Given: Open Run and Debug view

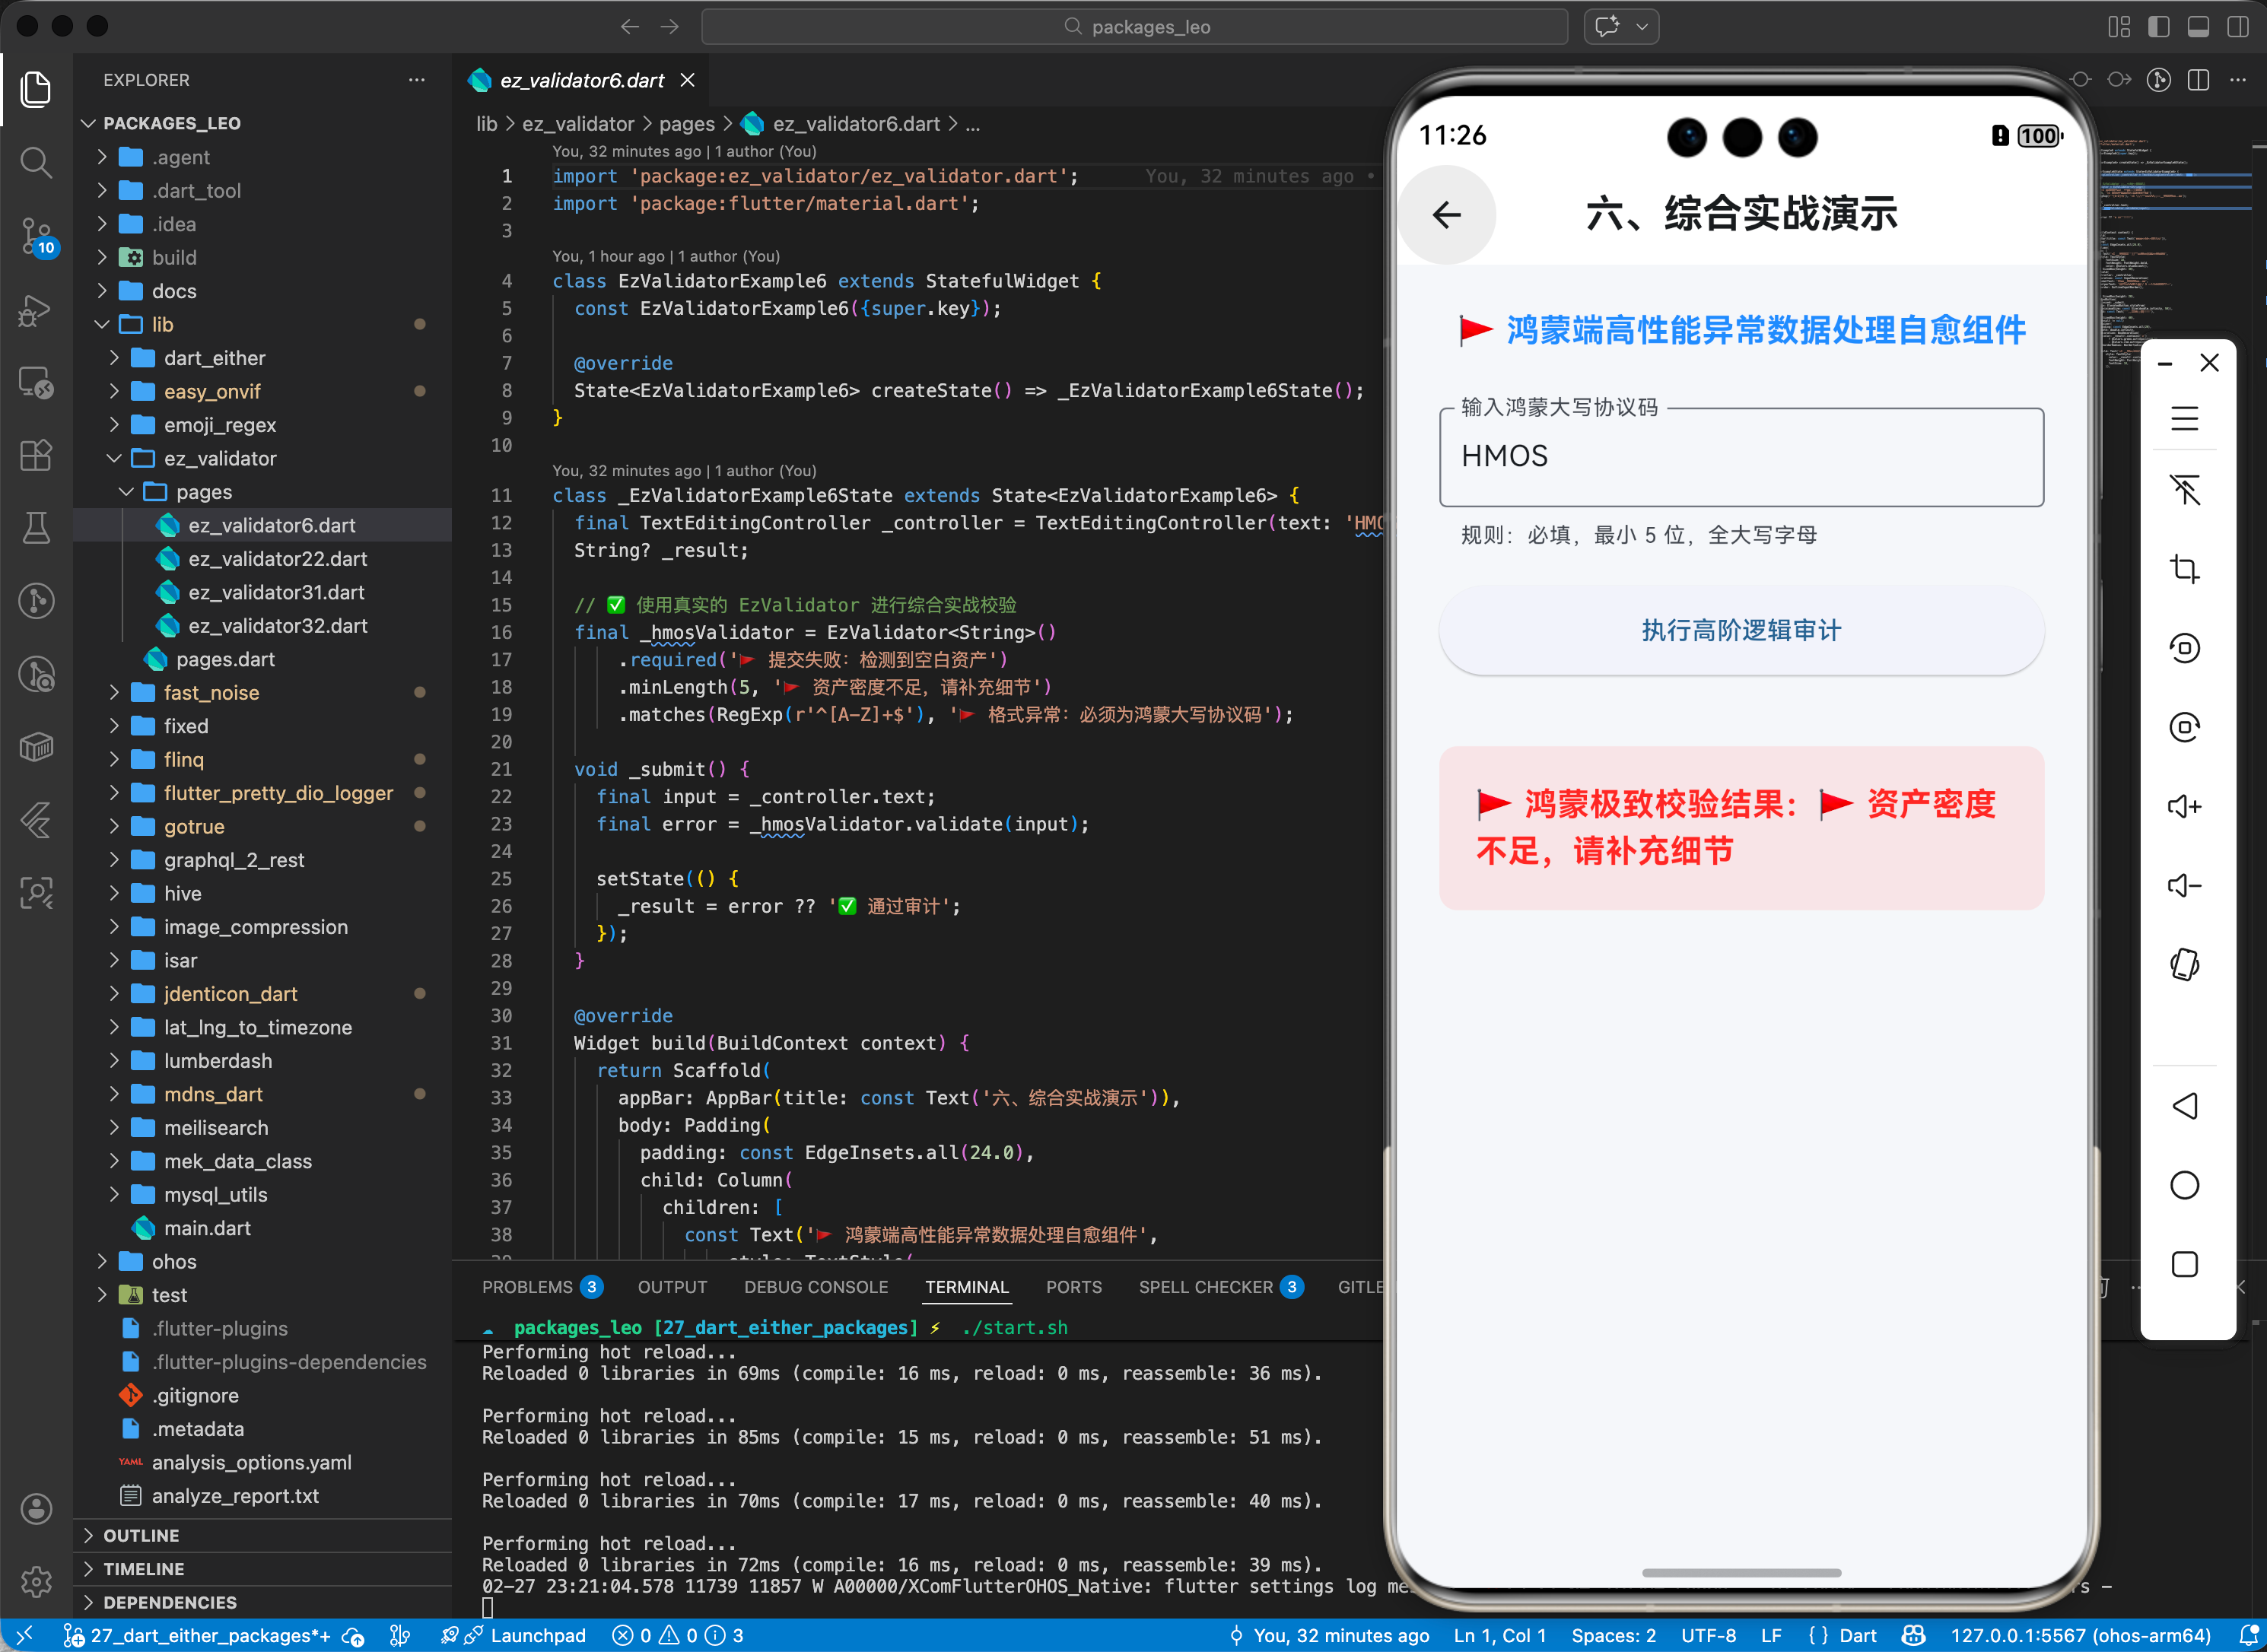Looking at the screenshot, I should point(36,310).
